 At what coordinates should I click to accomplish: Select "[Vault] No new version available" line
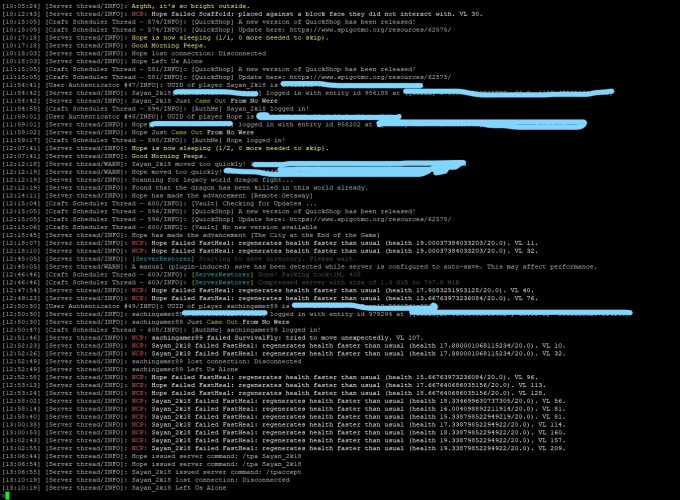(x=254, y=227)
